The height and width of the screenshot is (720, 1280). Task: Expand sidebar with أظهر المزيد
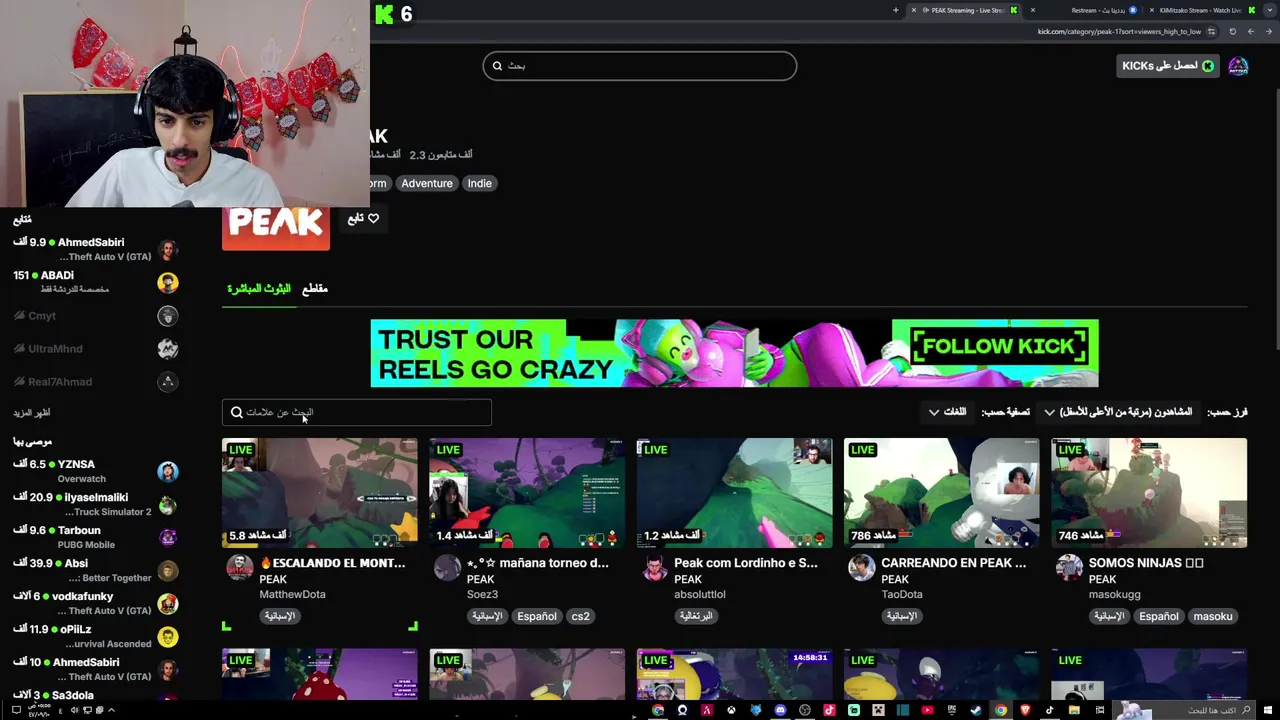click(32, 412)
